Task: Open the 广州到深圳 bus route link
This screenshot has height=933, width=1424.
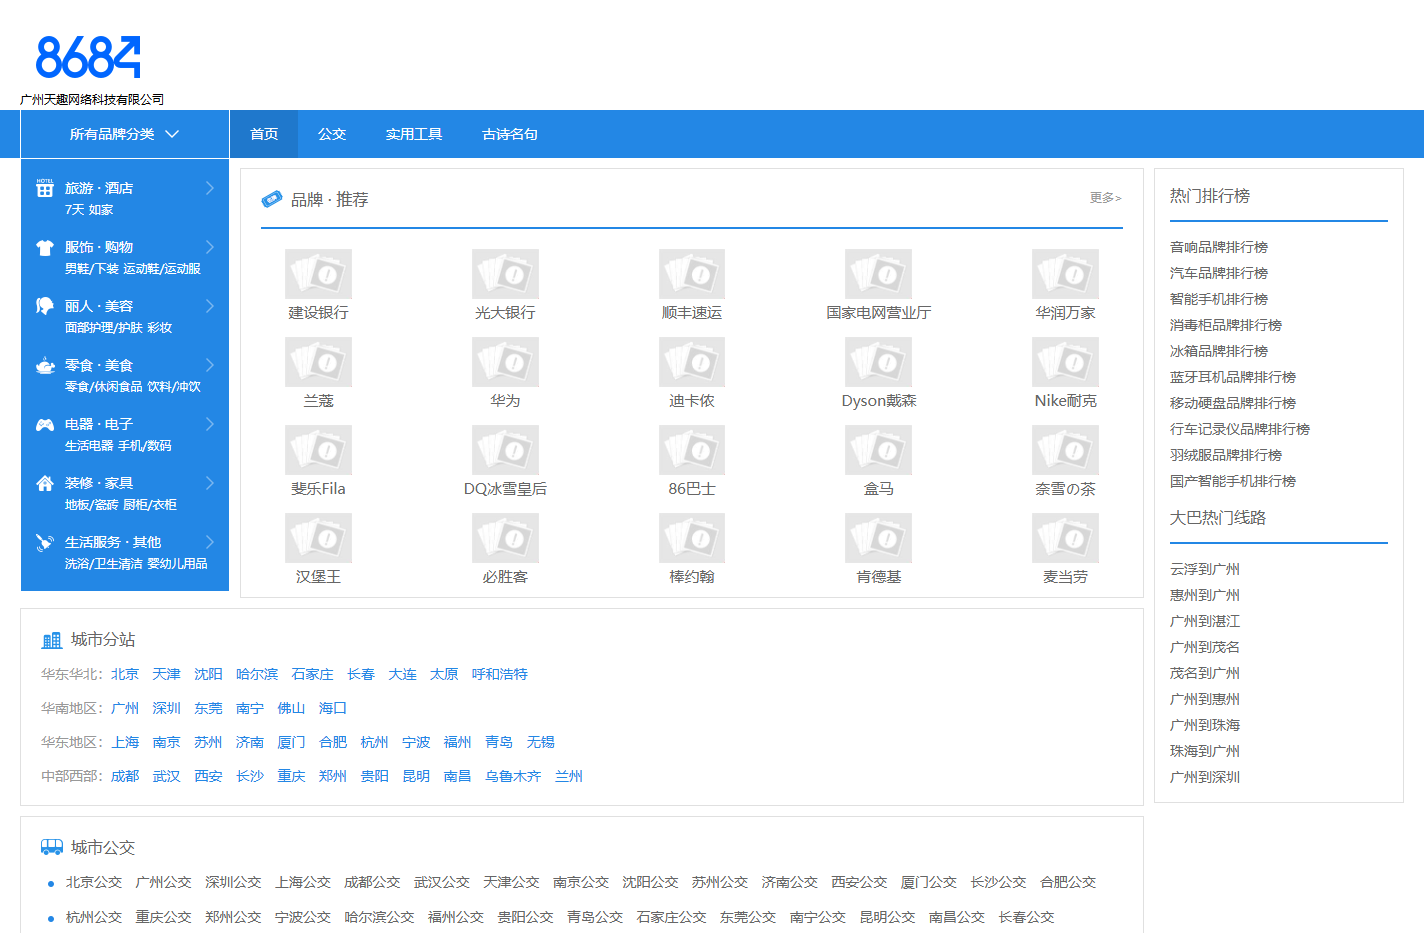Action: (x=1205, y=777)
